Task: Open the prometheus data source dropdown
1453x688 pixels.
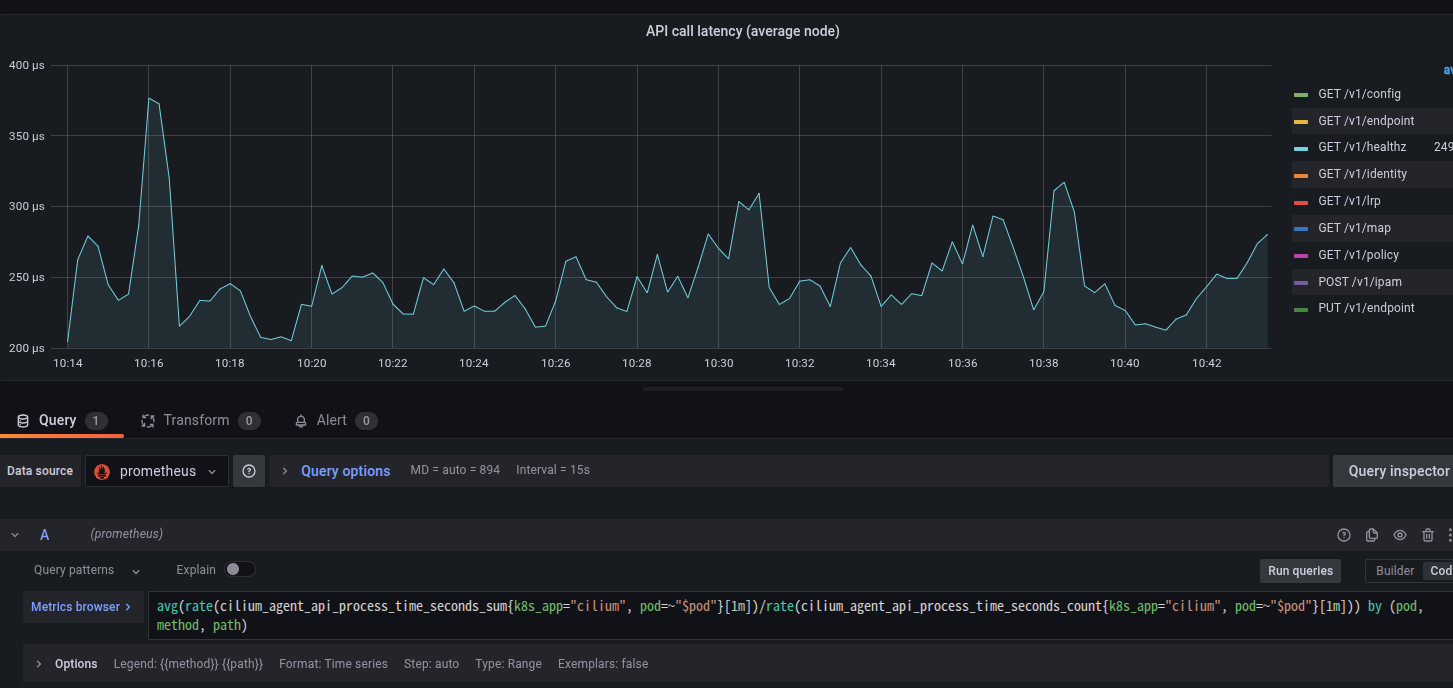Action: click(157, 471)
